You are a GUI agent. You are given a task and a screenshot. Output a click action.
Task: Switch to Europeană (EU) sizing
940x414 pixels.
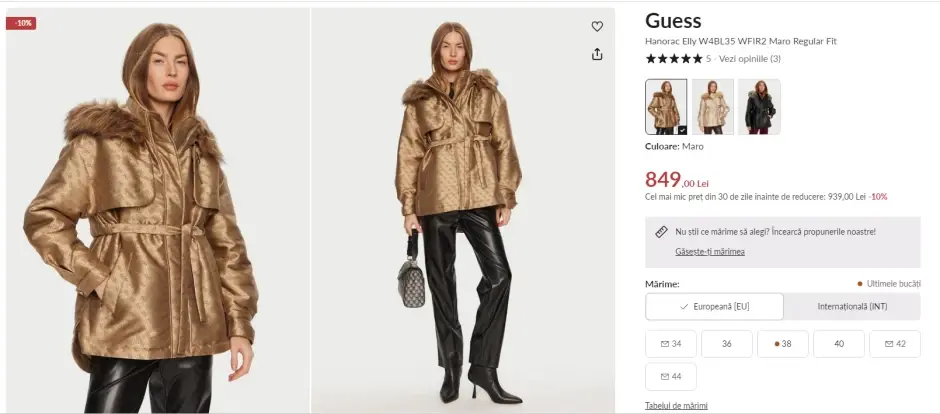pos(715,306)
